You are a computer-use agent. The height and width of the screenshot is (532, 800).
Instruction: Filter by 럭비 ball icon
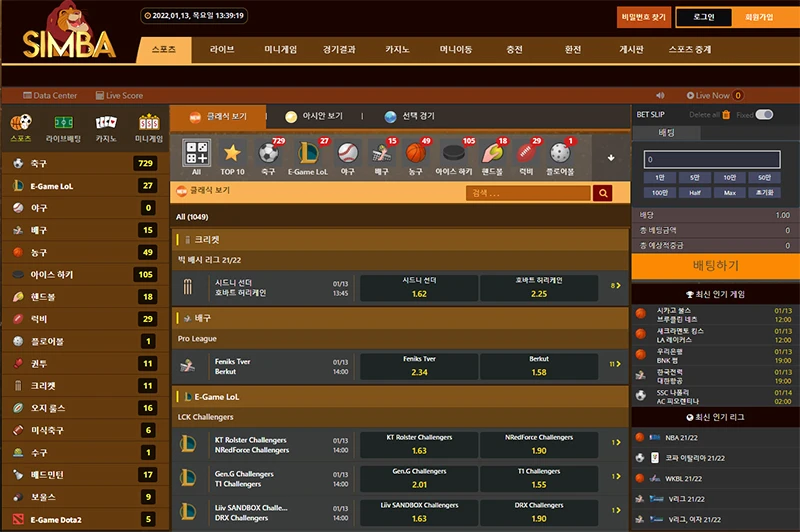click(526, 153)
